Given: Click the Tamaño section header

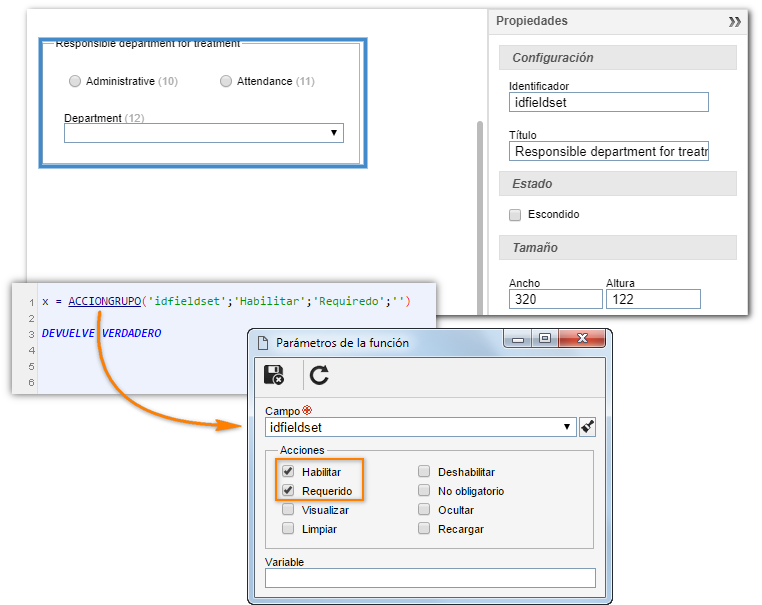Looking at the screenshot, I should click(618, 248).
